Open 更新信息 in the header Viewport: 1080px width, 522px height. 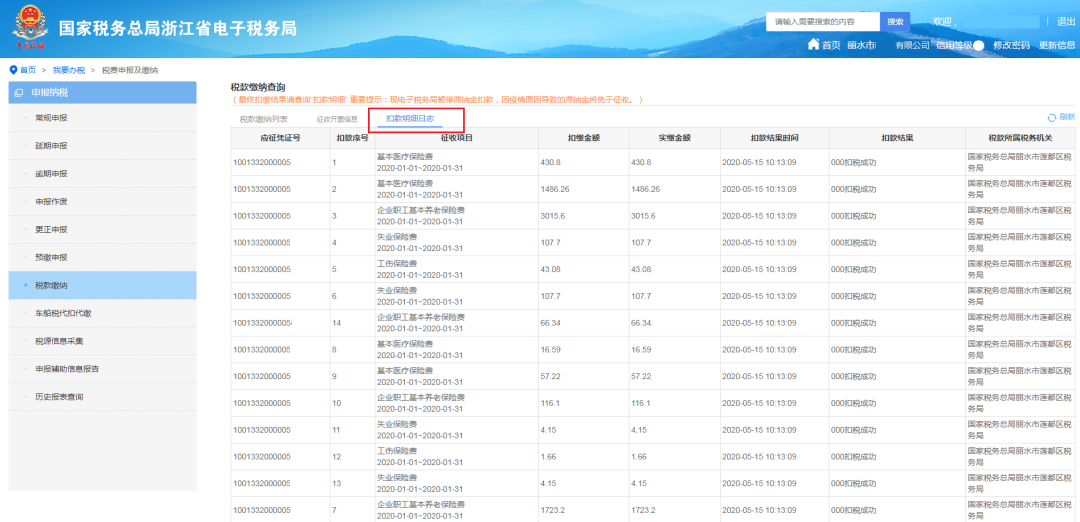point(1057,45)
